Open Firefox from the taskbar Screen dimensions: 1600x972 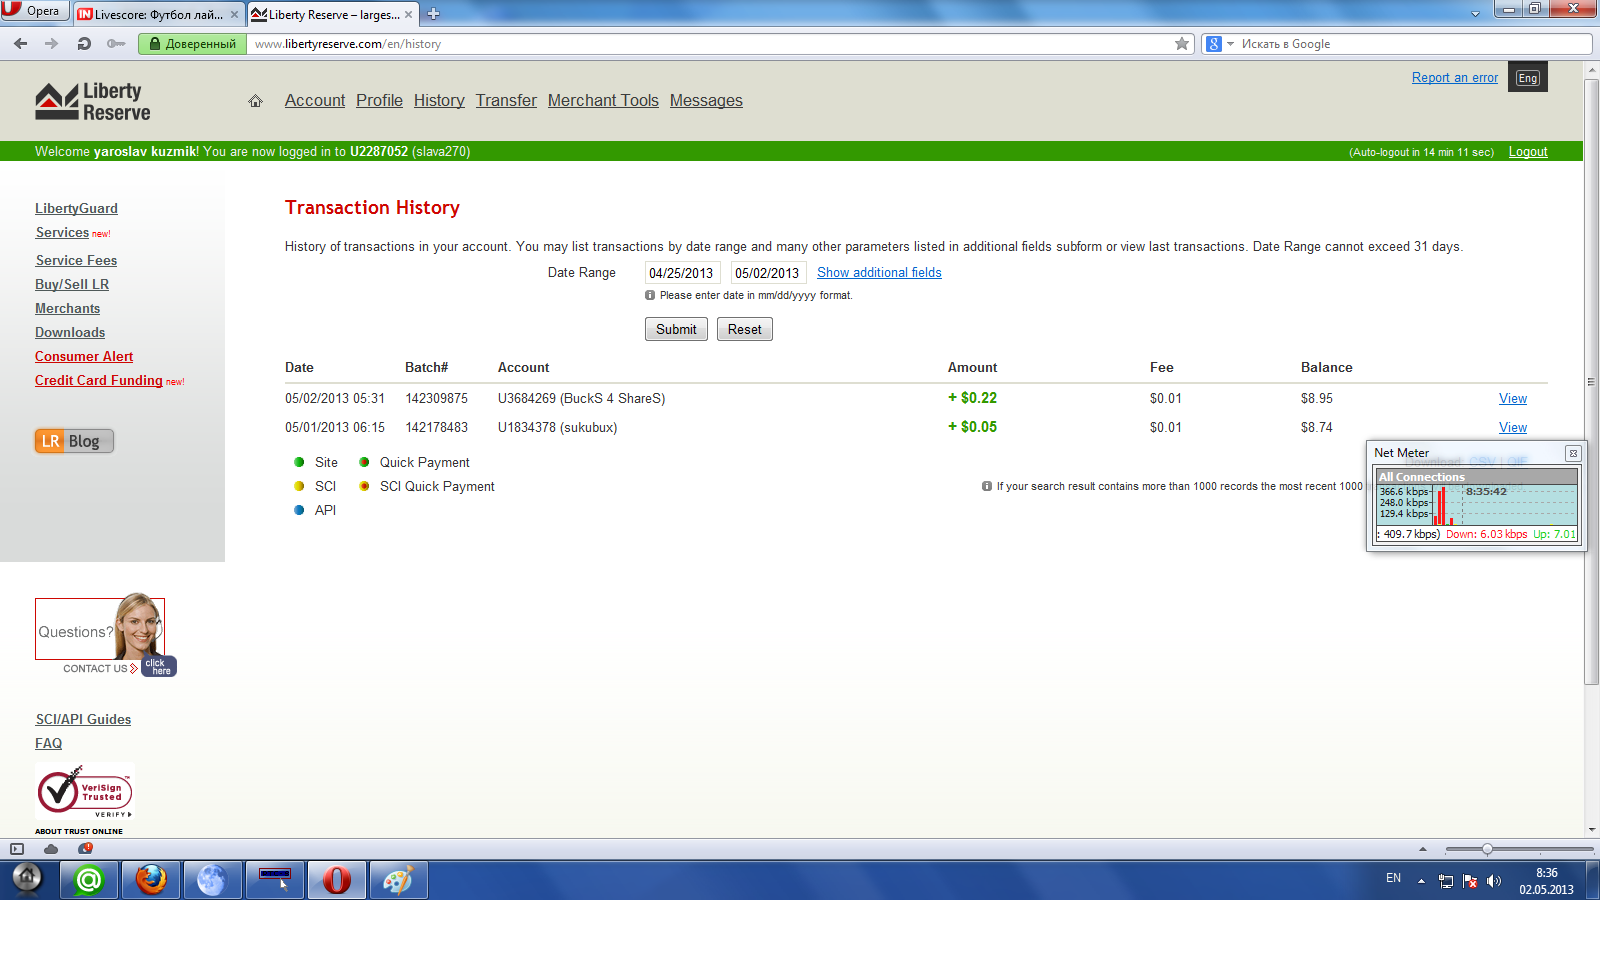(x=151, y=880)
